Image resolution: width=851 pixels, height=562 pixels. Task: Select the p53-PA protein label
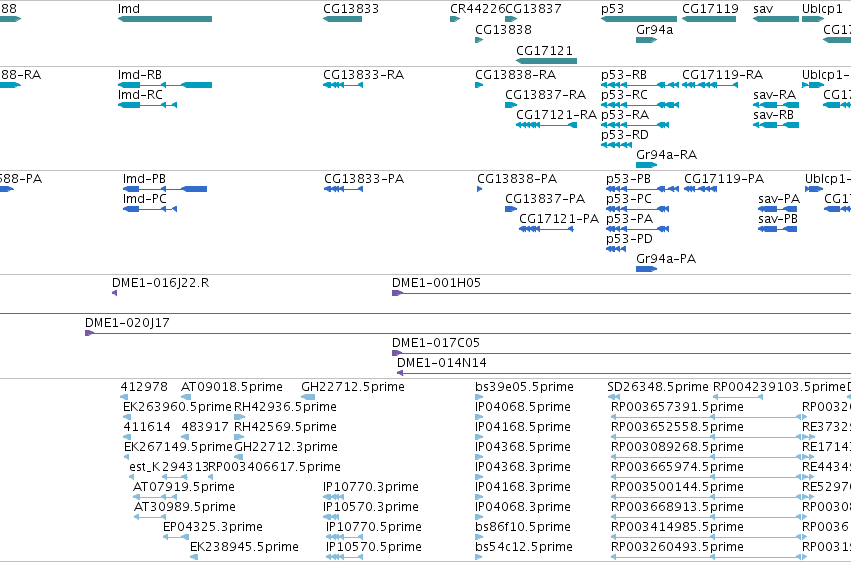click(629, 219)
